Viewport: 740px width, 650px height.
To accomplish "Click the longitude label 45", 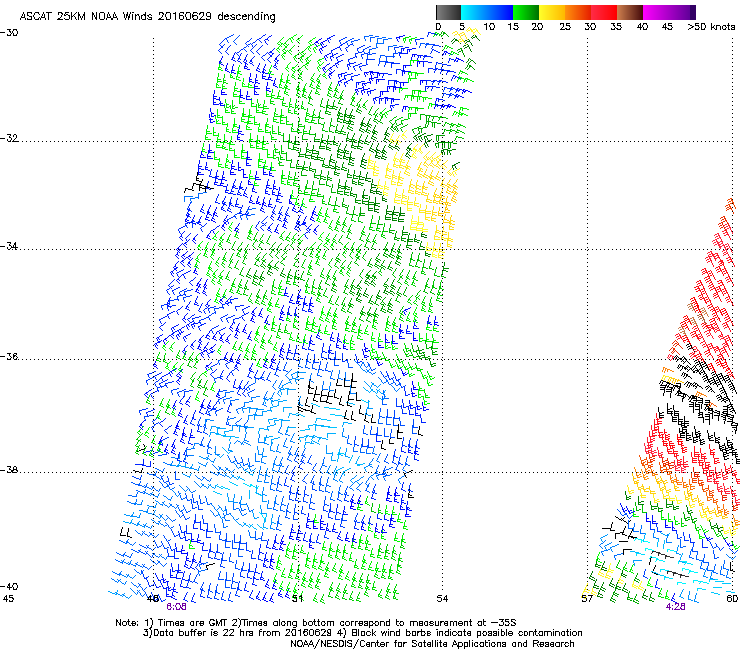I will pos(8,599).
